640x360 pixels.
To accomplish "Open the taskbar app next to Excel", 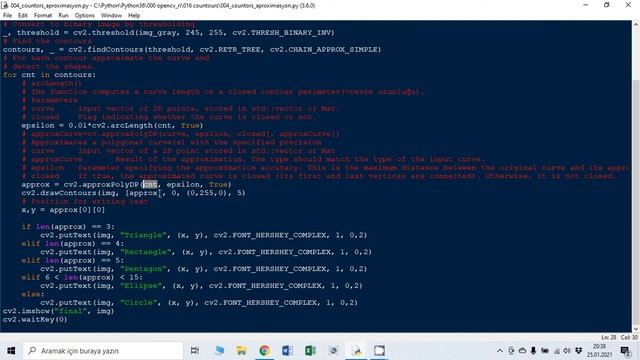I will (x=333, y=351).
